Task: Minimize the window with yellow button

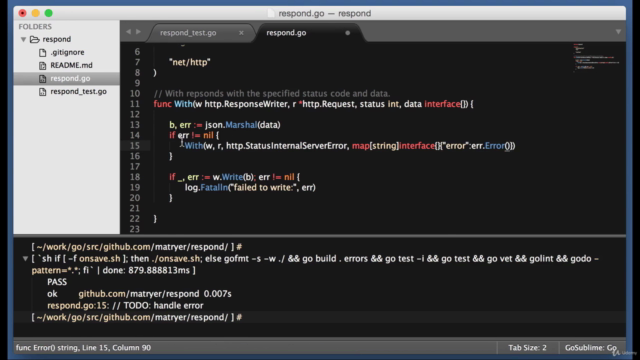Action: click(x=36, y=13)
